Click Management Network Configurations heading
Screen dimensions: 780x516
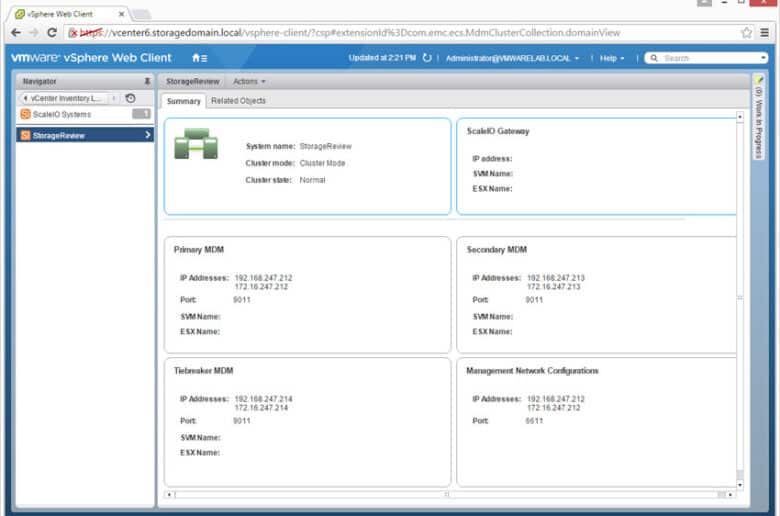pyautogui.click(x=532, y=371)
